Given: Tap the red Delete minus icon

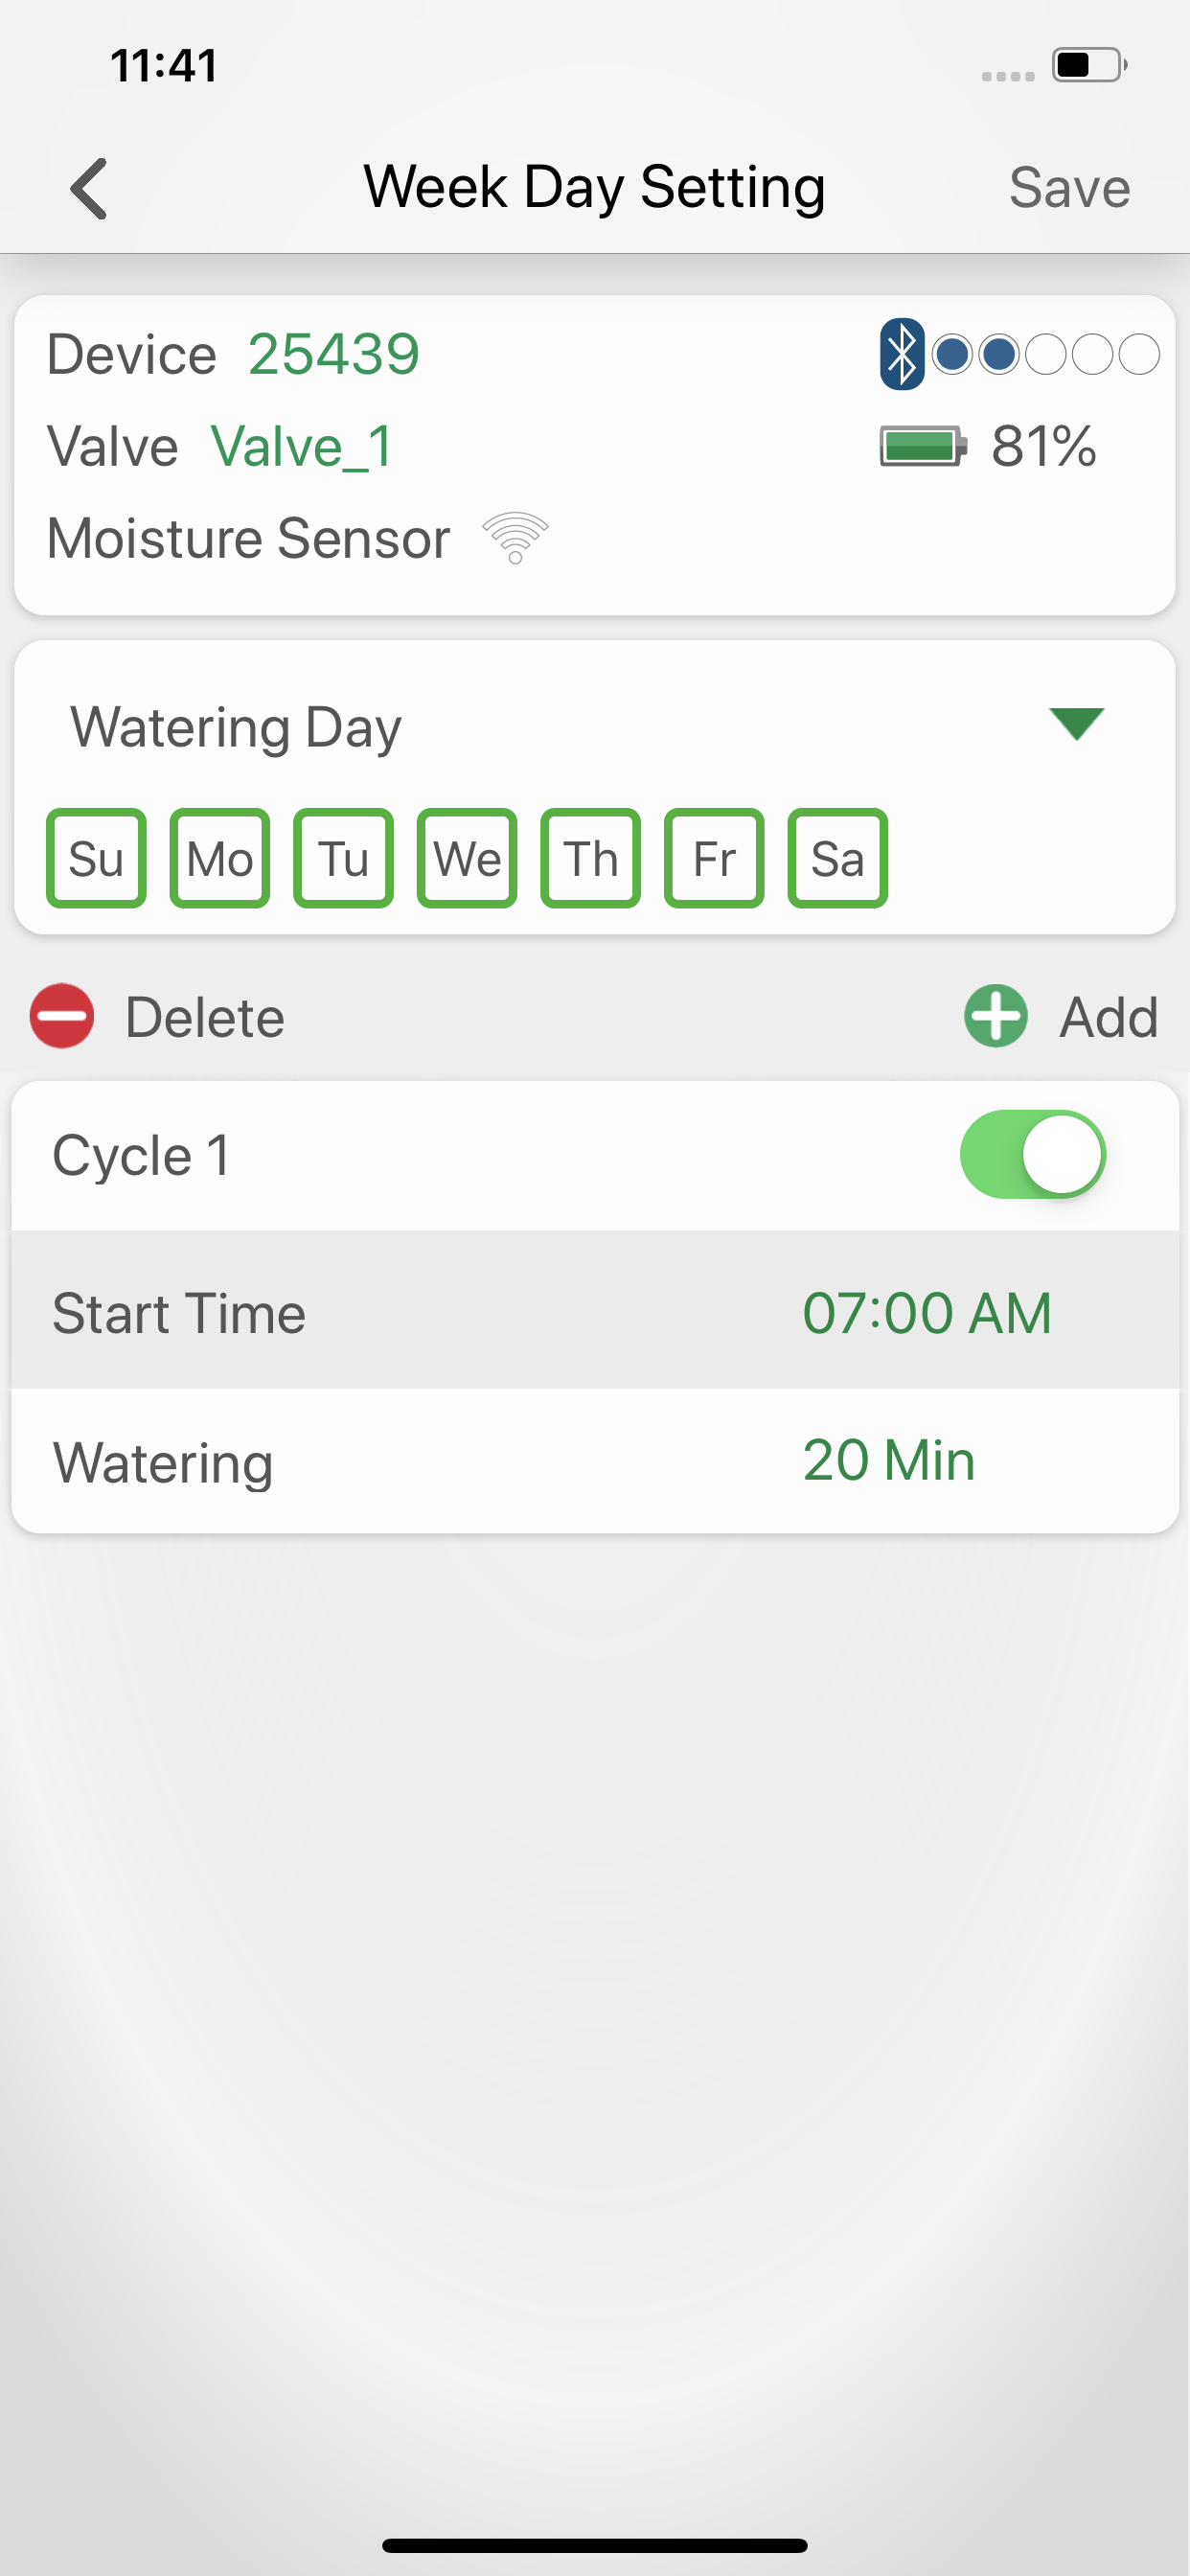Looking at the screenshot, I should [62, 1016].
